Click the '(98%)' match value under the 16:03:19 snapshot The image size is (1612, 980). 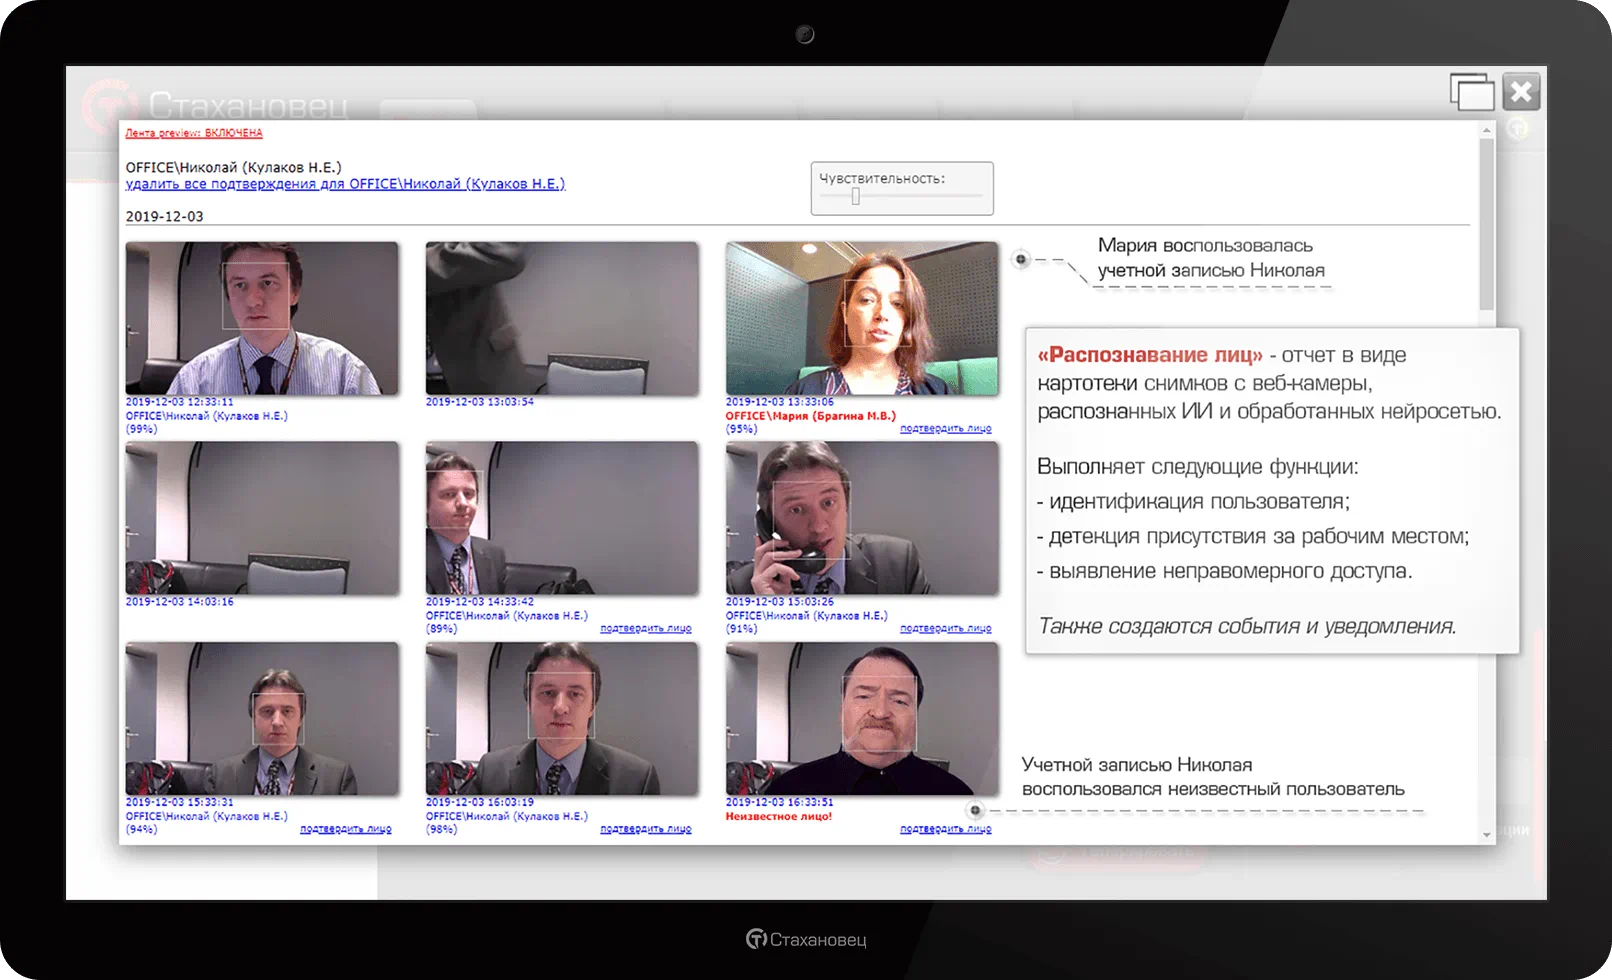(x=441, y=829)
